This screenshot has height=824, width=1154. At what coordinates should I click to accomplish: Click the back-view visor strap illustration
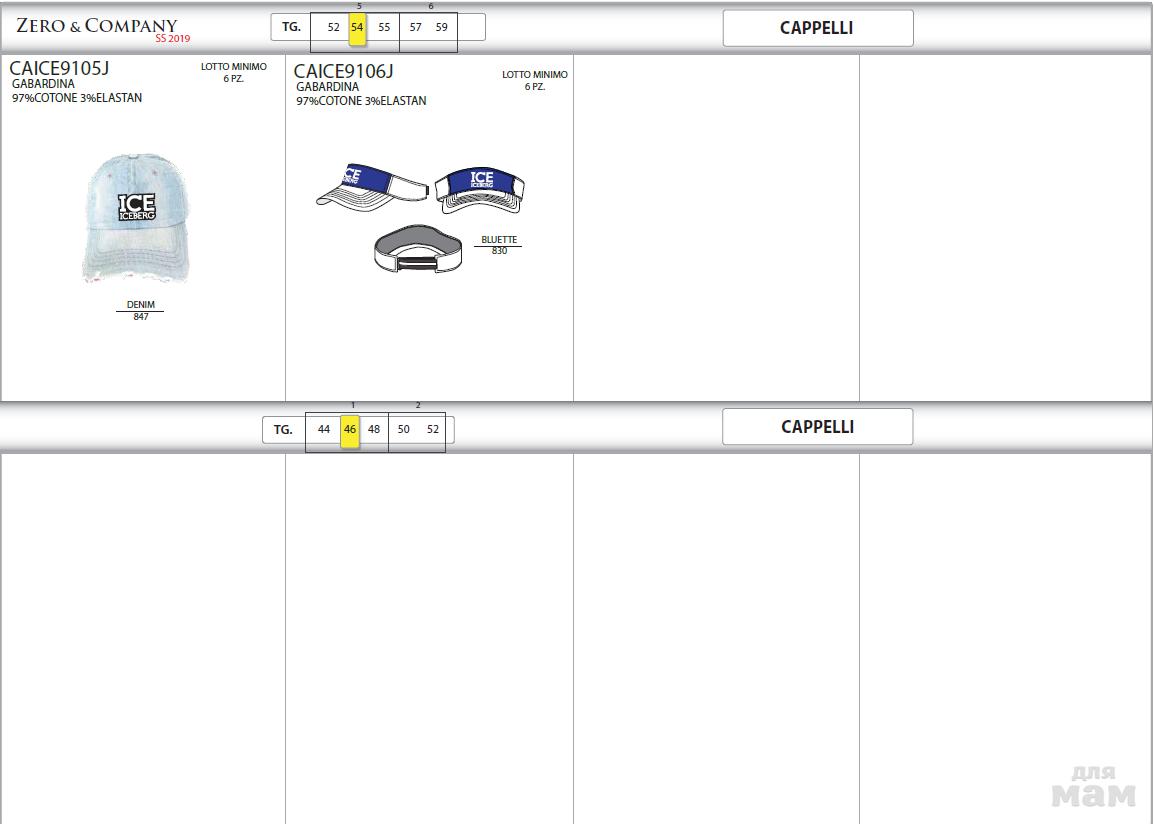point(418,250)
